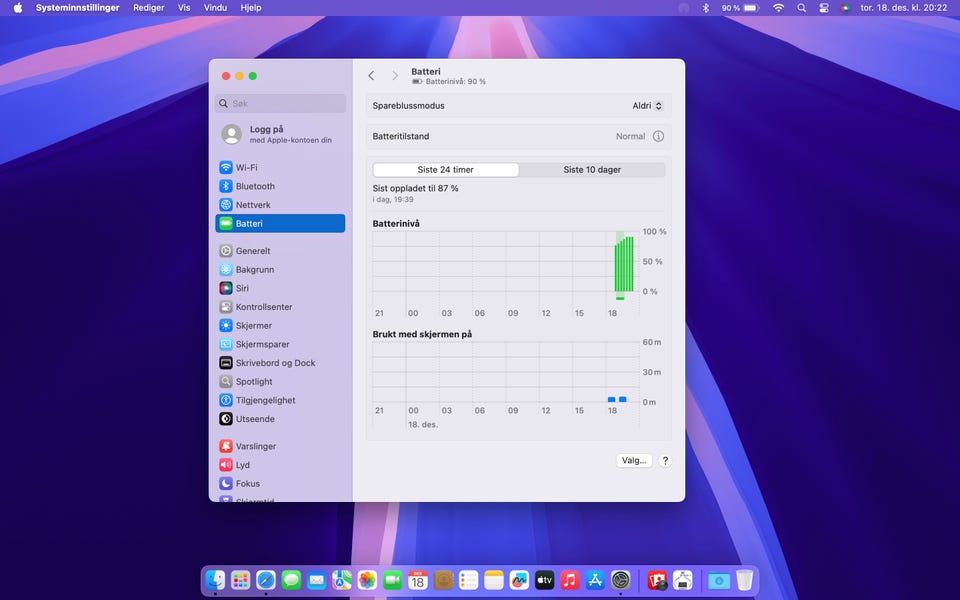Open Varslinger settings
960x600 pixels.
[x=256, y=446]
